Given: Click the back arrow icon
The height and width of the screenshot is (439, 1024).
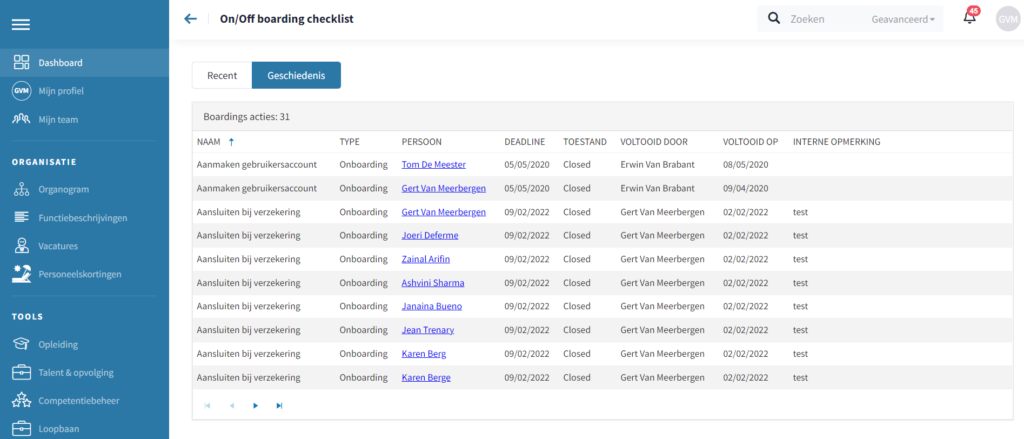Looking at the screenshot, I should pos(190,19).
